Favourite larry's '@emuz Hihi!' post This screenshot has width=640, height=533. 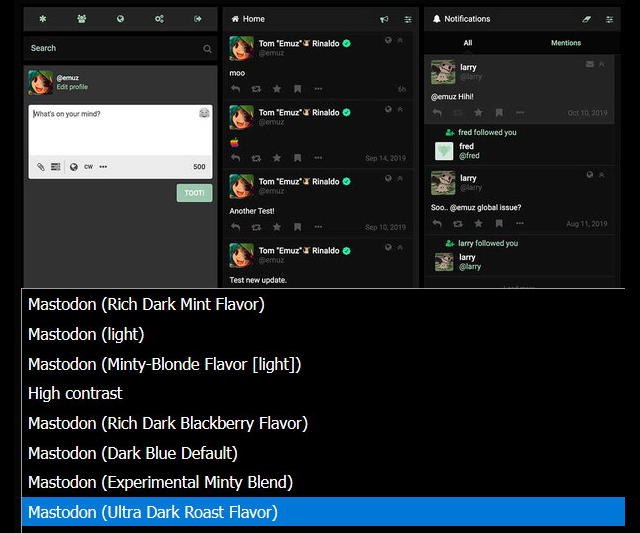[478, 112]
